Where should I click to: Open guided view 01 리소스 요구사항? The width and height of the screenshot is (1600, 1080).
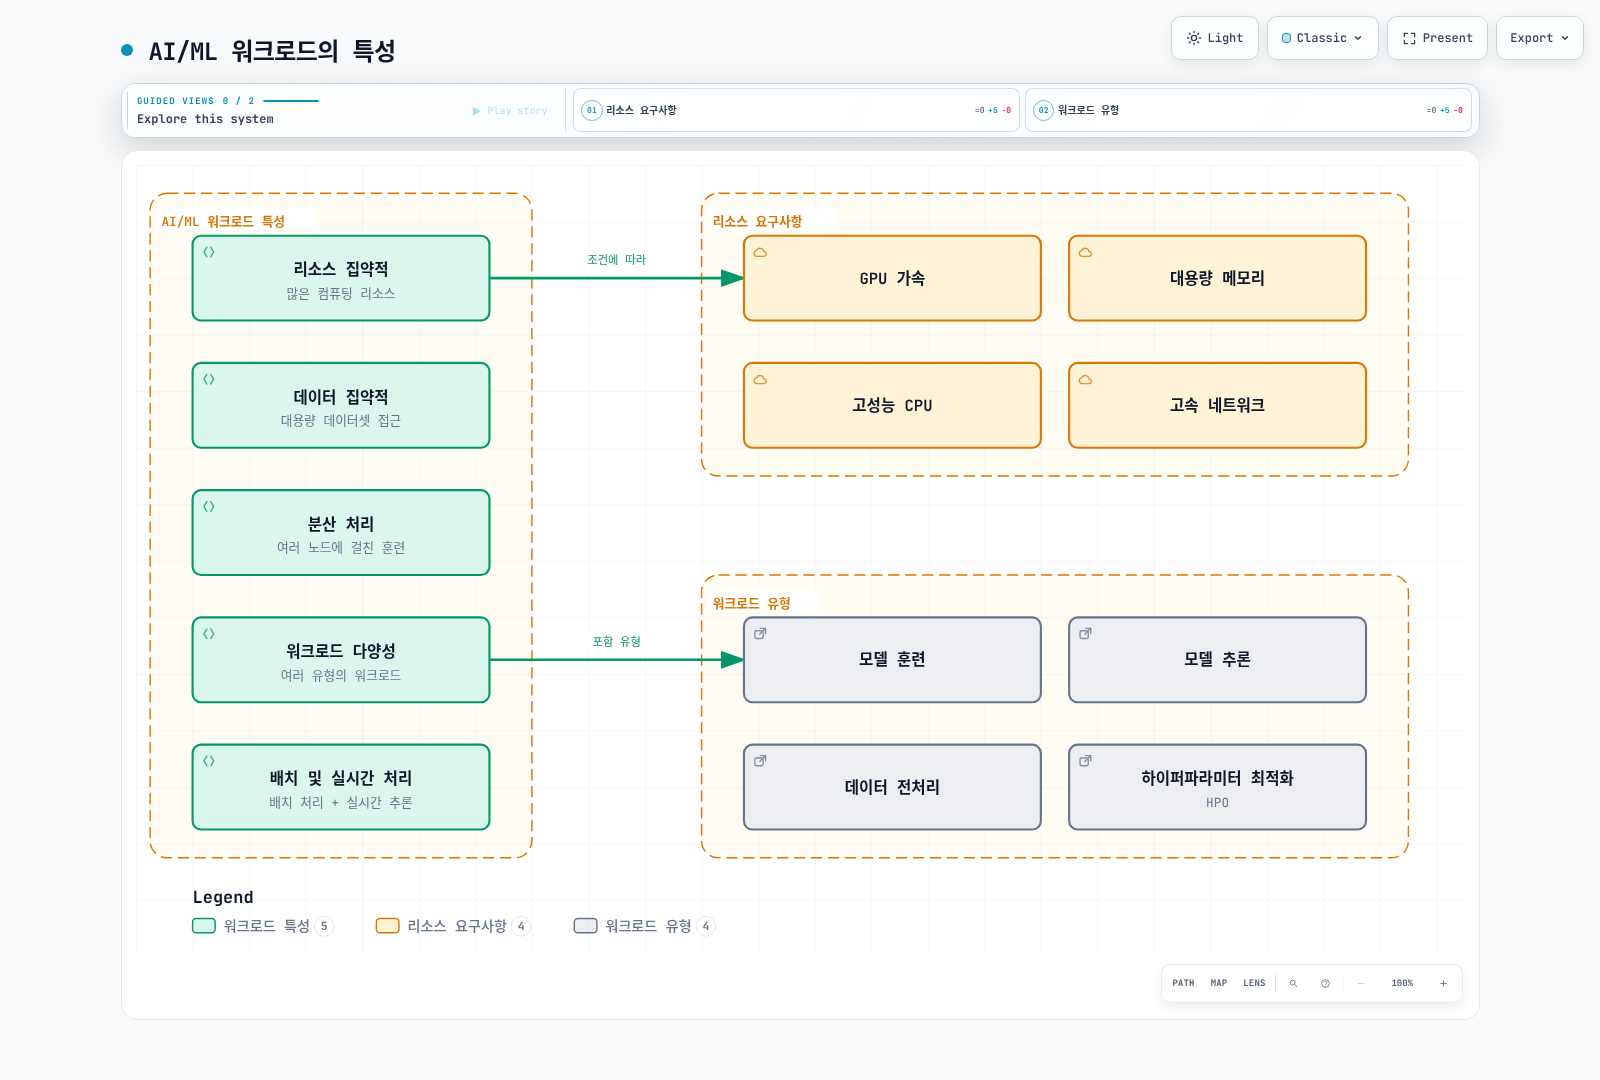coord(796,110)
